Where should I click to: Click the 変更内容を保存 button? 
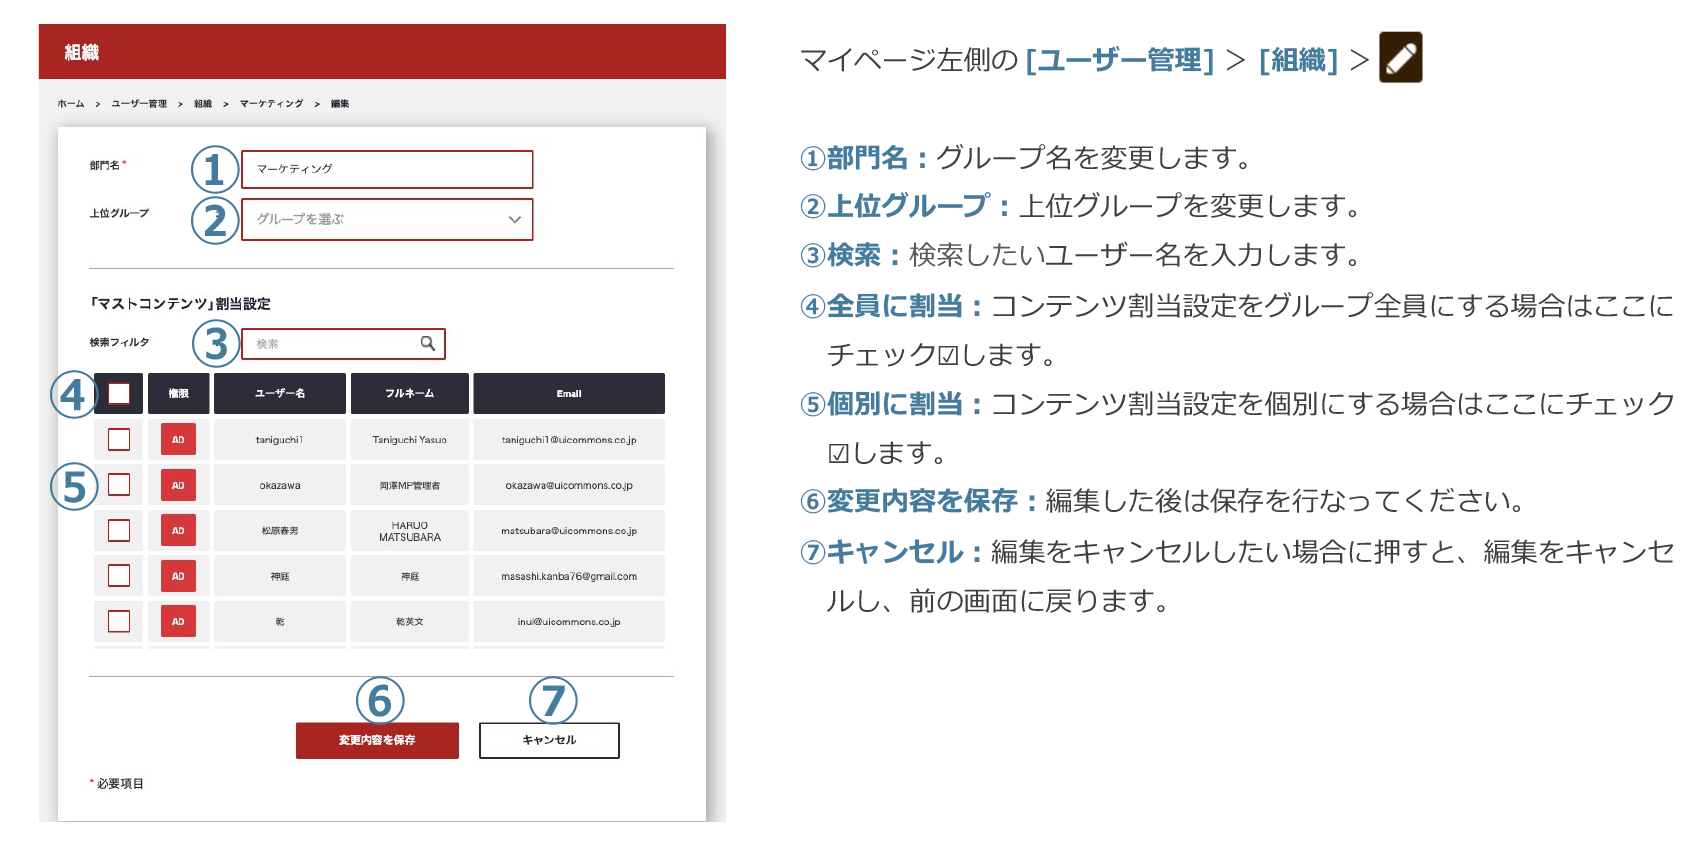377,741
